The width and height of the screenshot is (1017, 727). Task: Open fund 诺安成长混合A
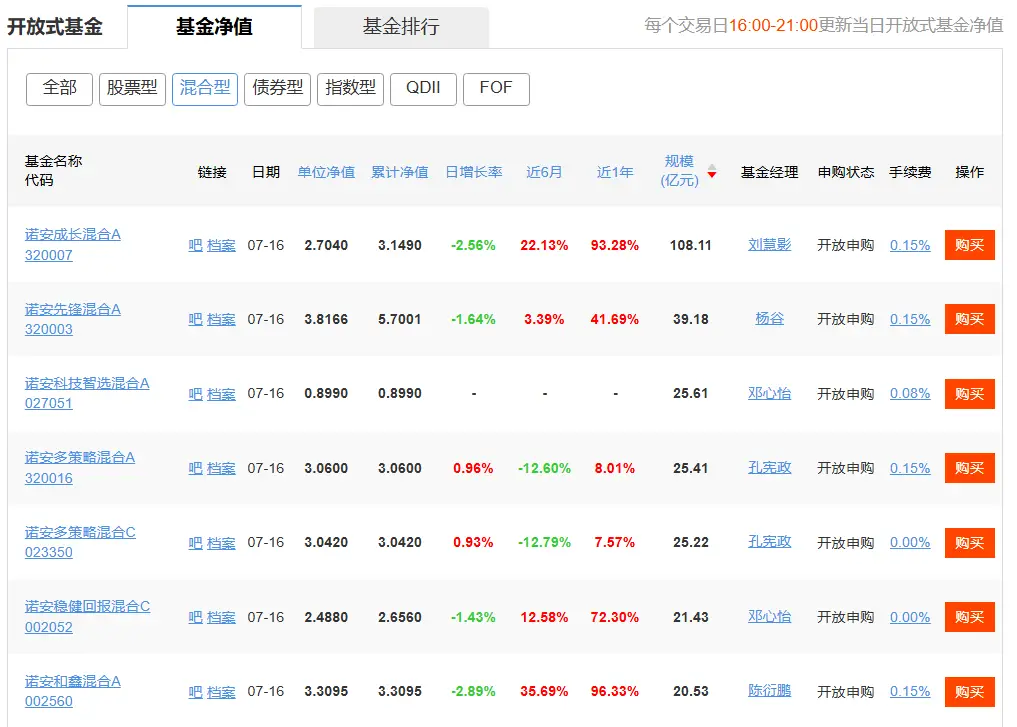[73, 234]
